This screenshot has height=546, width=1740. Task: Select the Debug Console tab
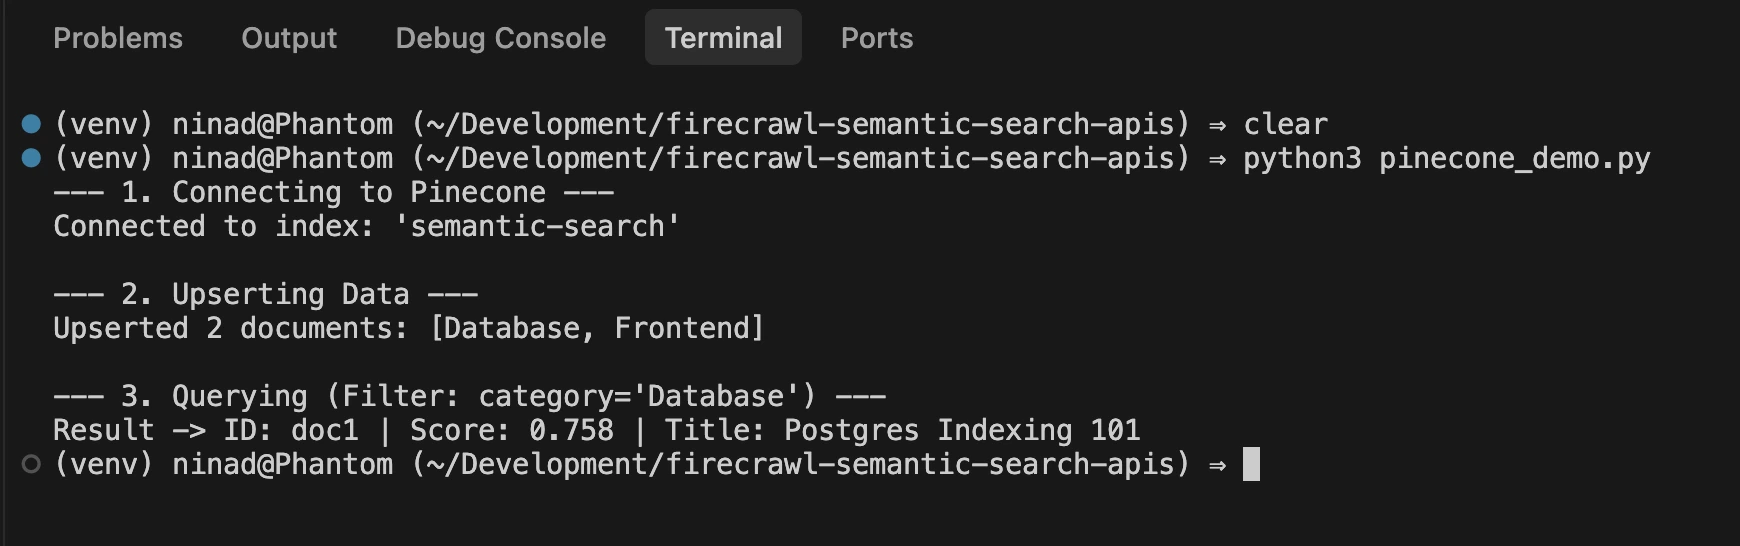500,38
